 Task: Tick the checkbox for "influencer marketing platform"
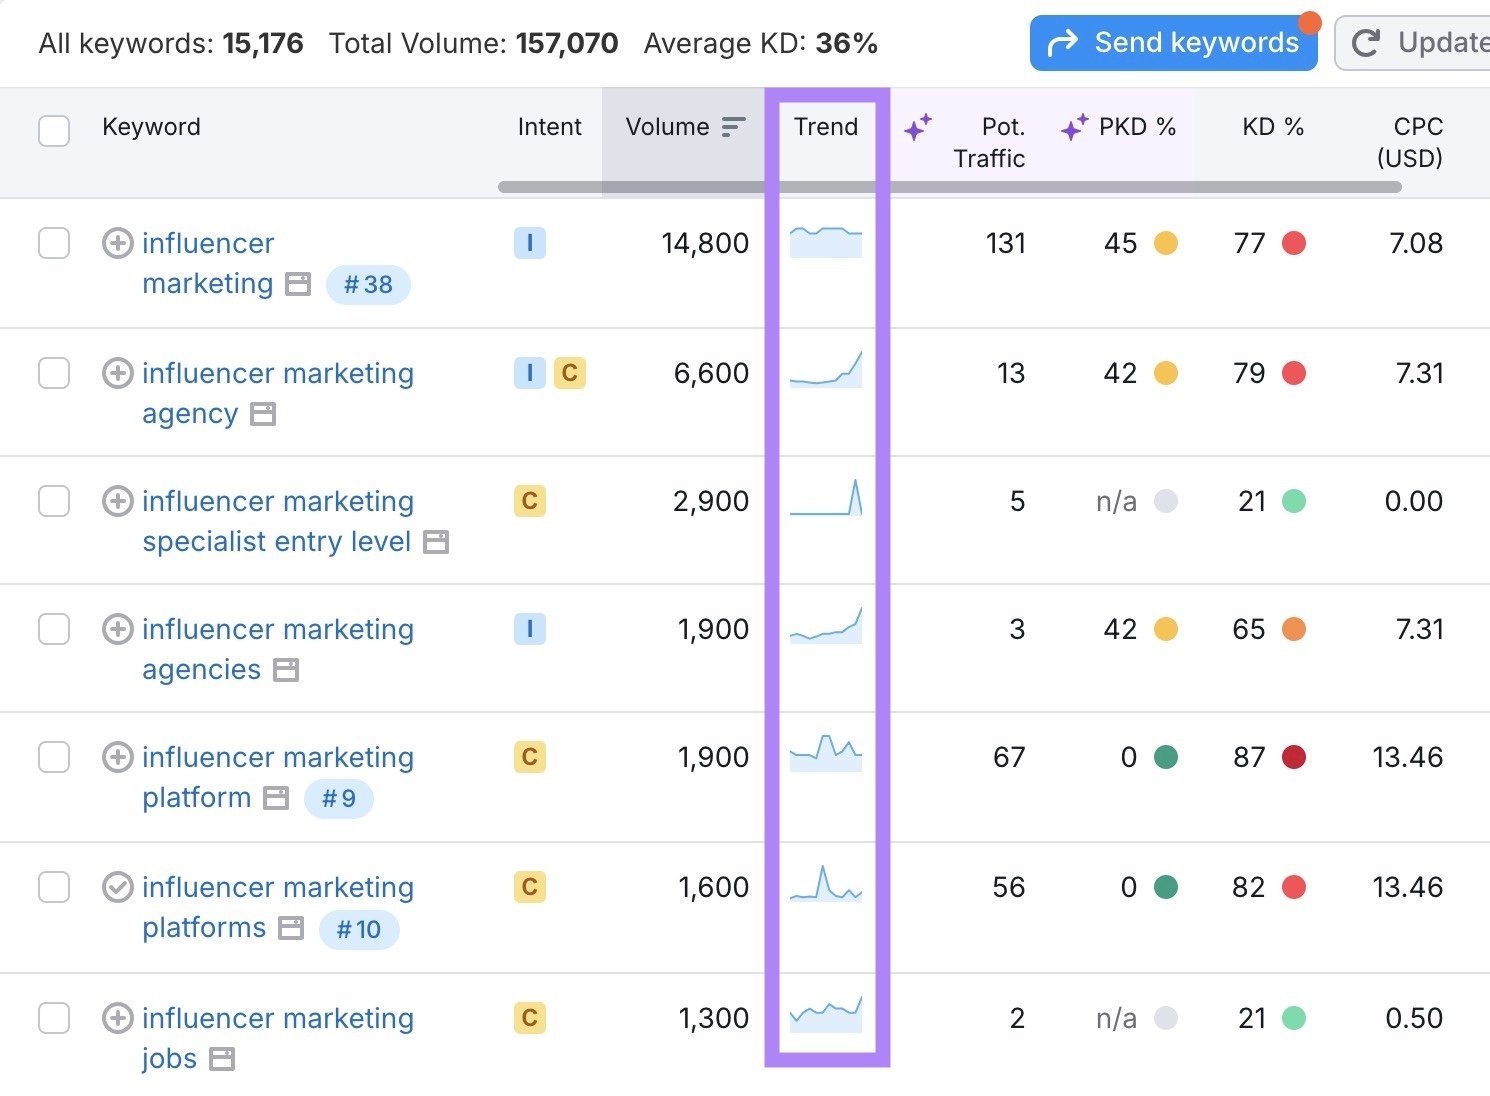pyautogui.click(x=53, y=757)
